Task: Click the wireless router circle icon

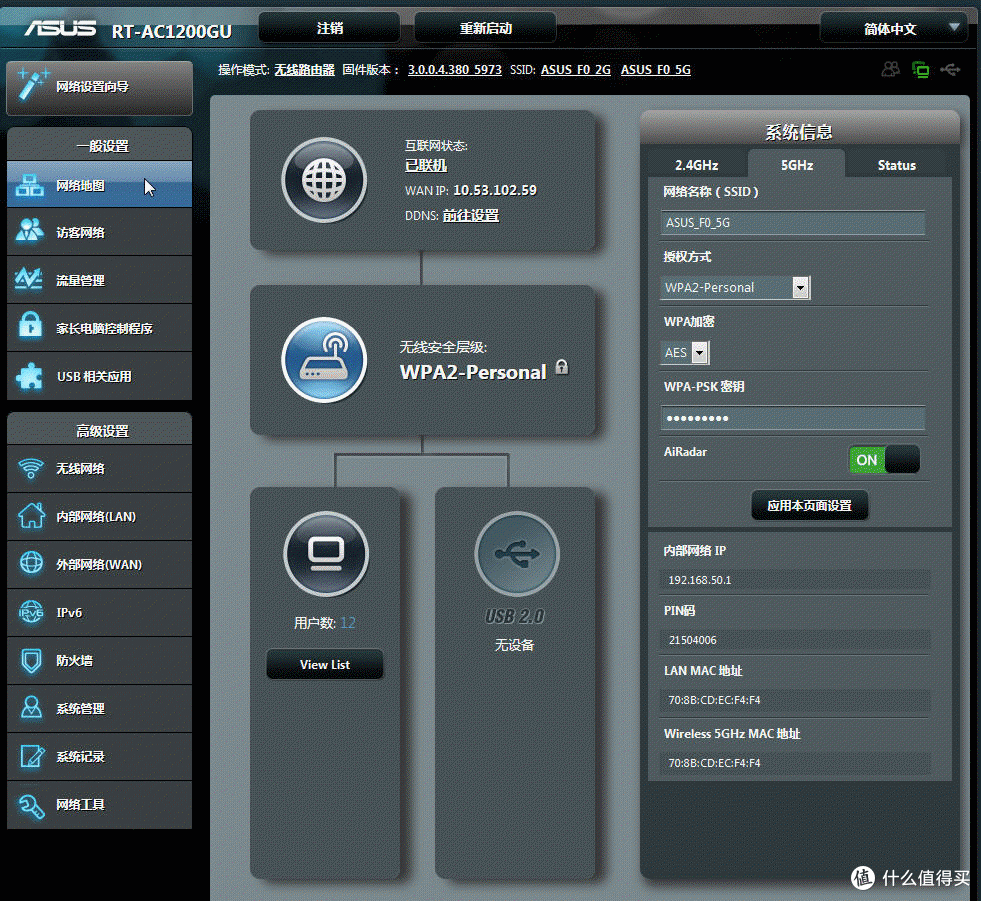Action: pyautogui.click(x=323, y=360)
